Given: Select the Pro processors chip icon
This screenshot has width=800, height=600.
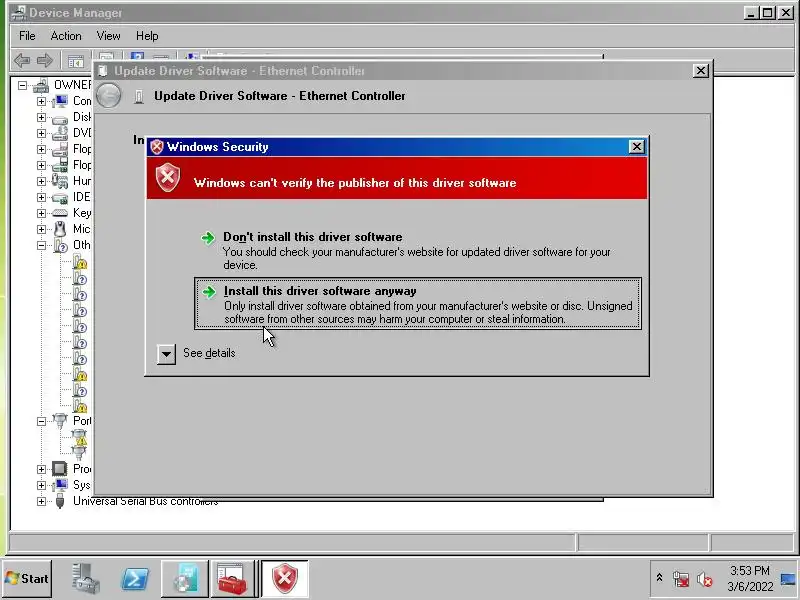Looking at the screenshot, I should coord(60,469).
